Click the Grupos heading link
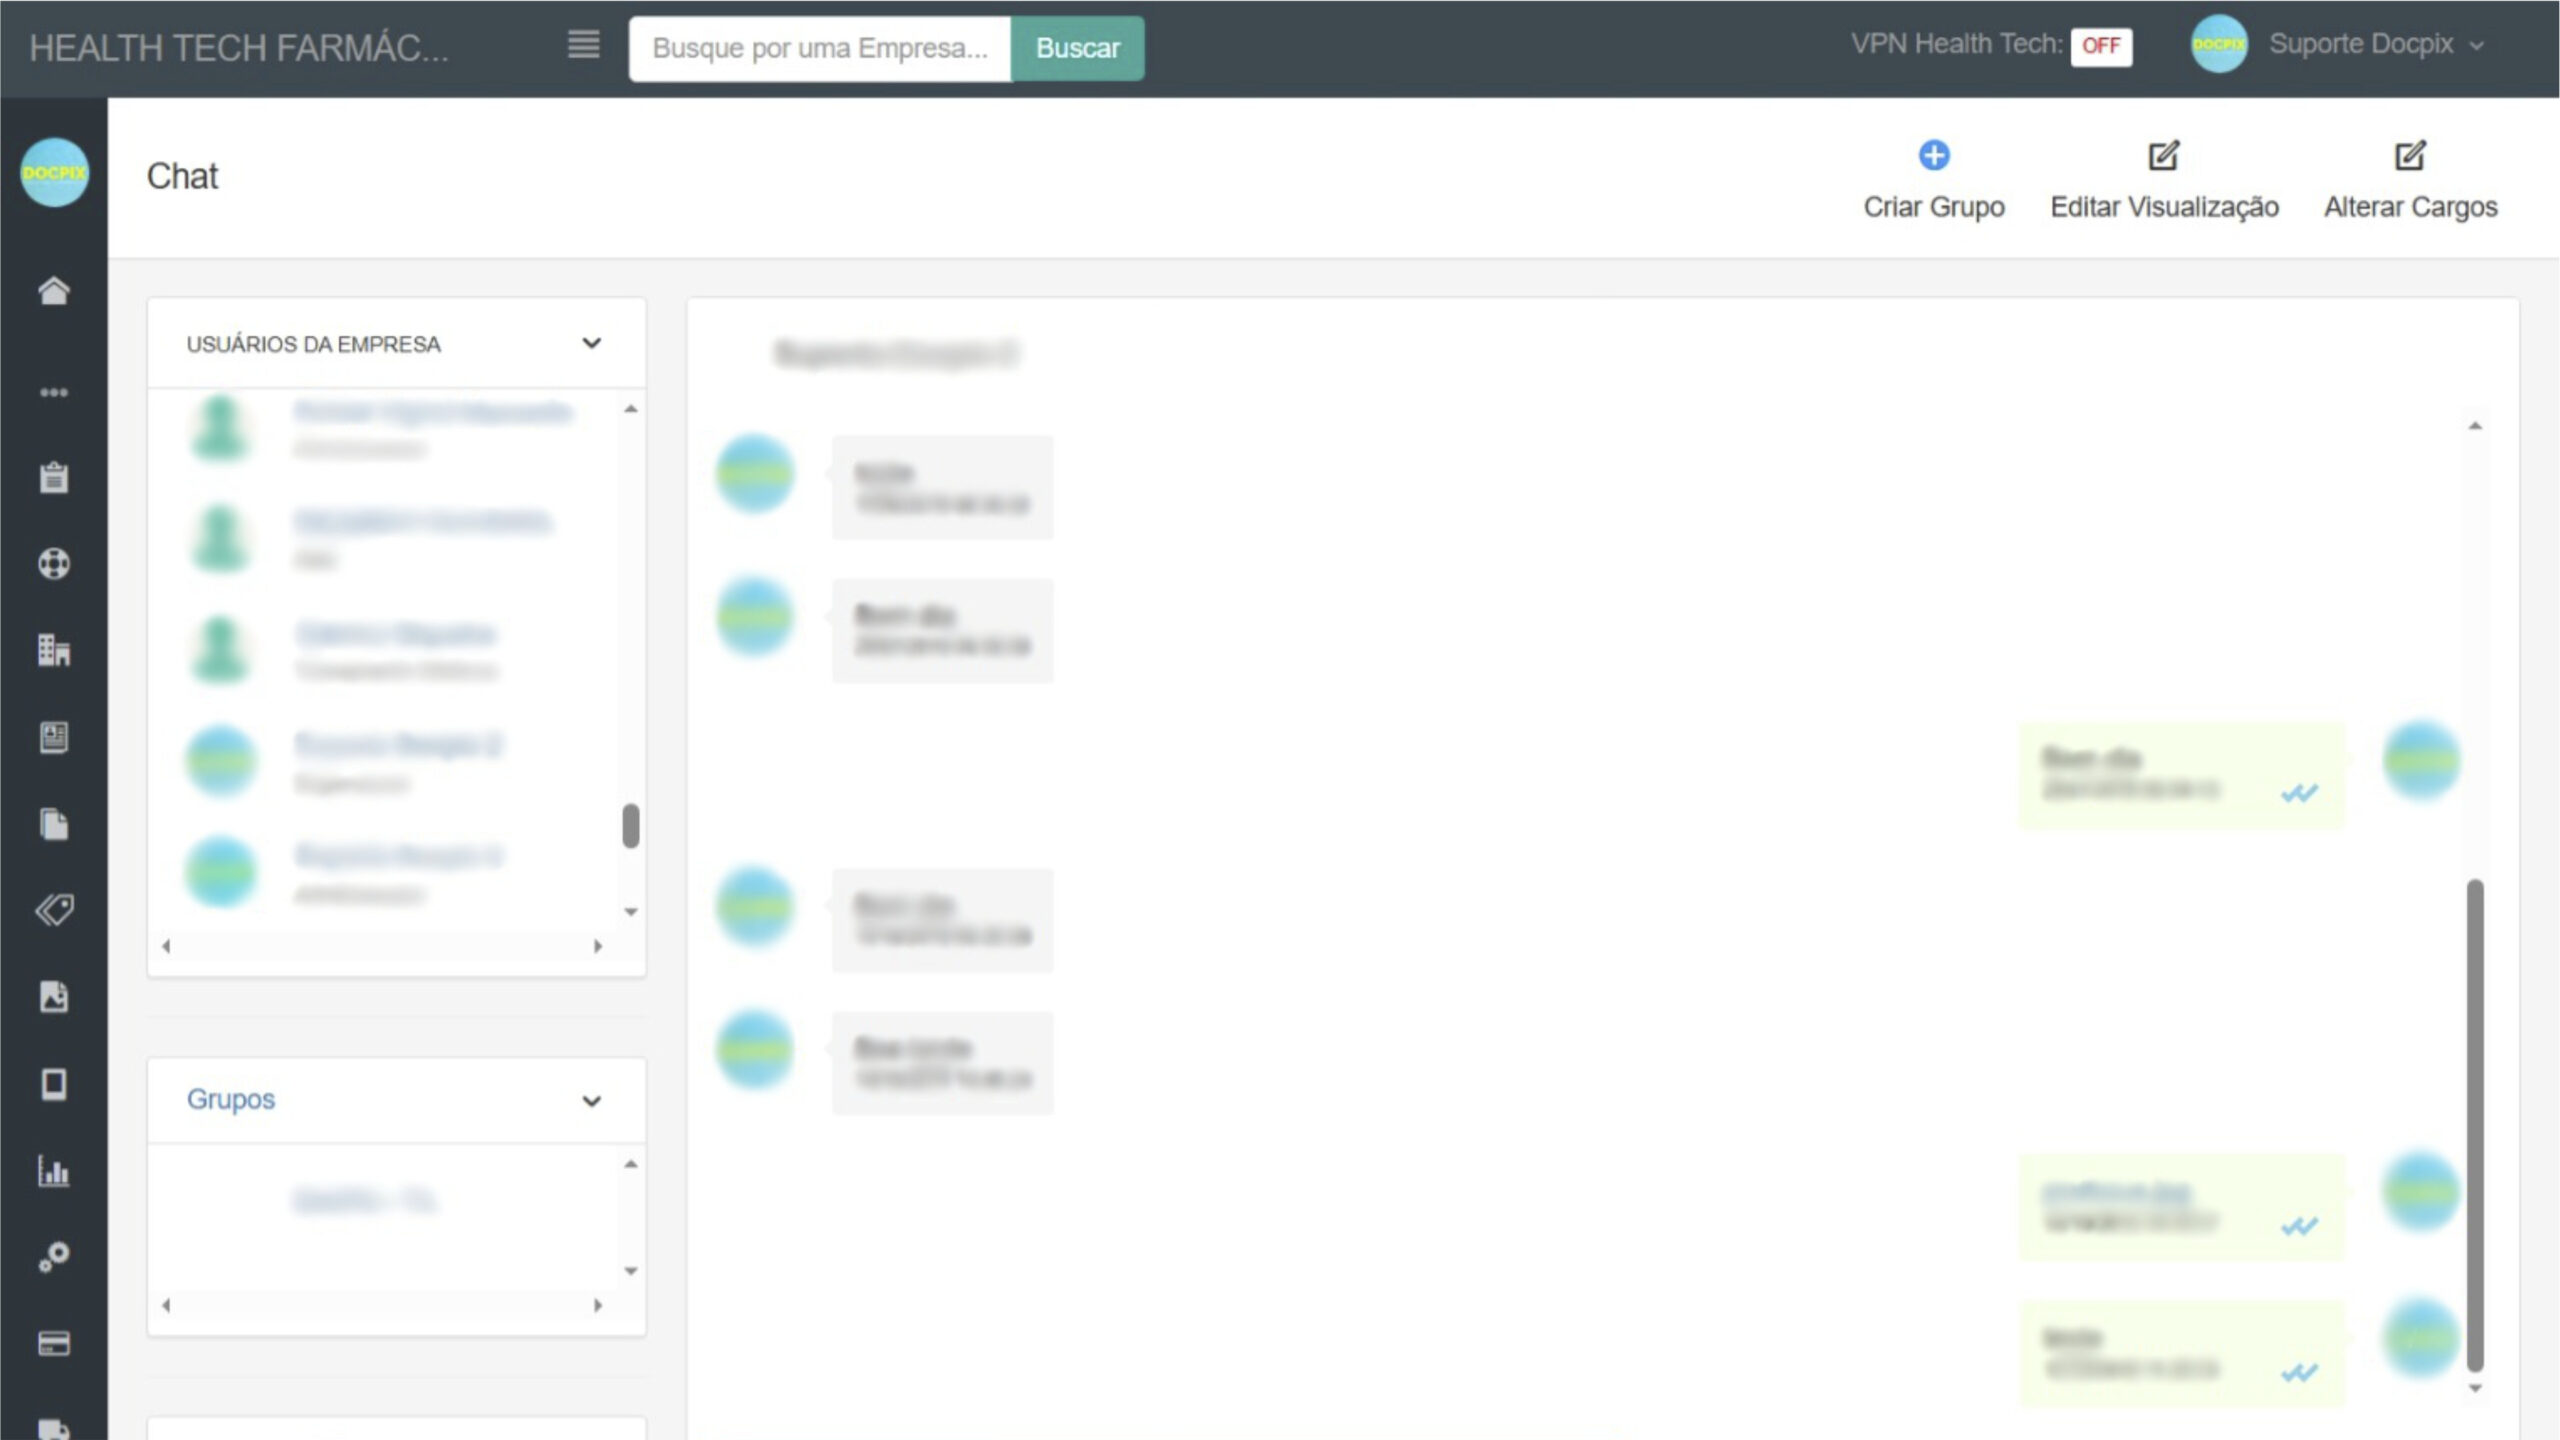This screenshot has height=1440, width=2560. 231,1099
